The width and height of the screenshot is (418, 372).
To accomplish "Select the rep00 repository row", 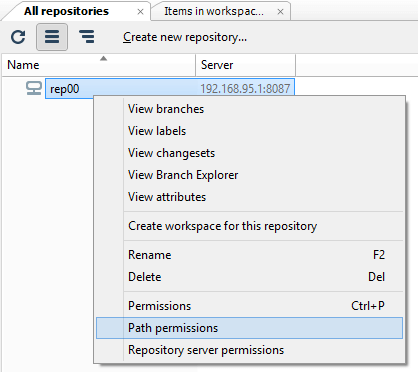I will 170,89.
